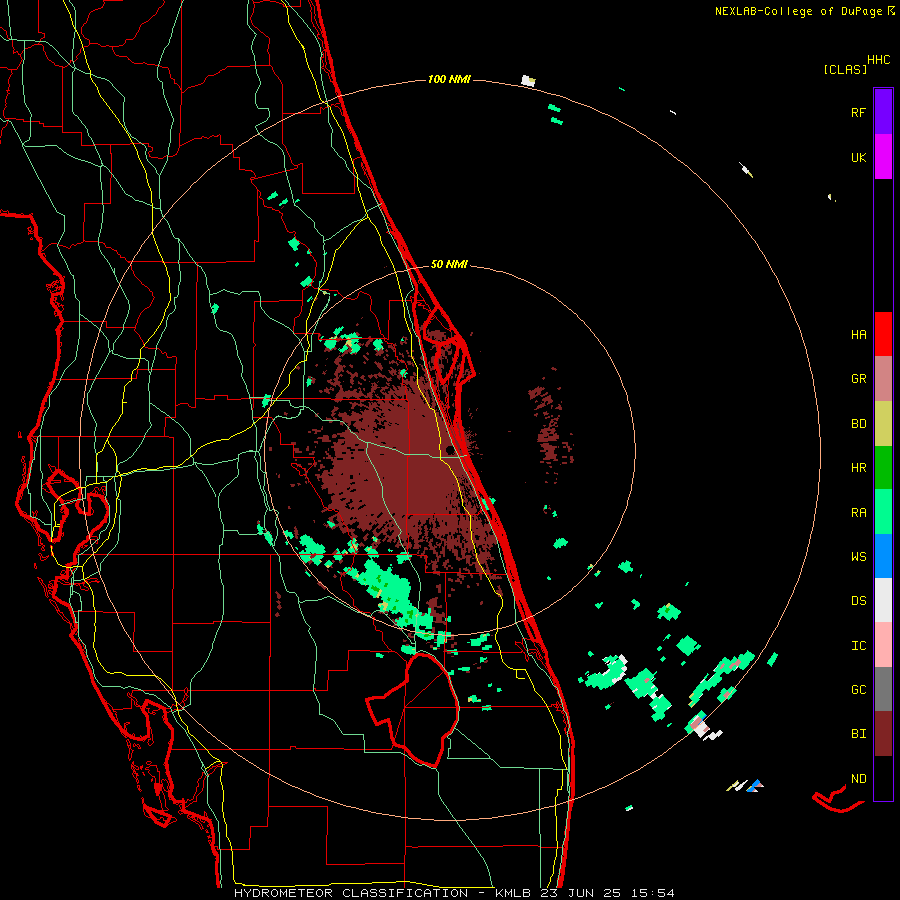Click the 'DS' legend label
900x900 pixels.
[x=858, y=600]
